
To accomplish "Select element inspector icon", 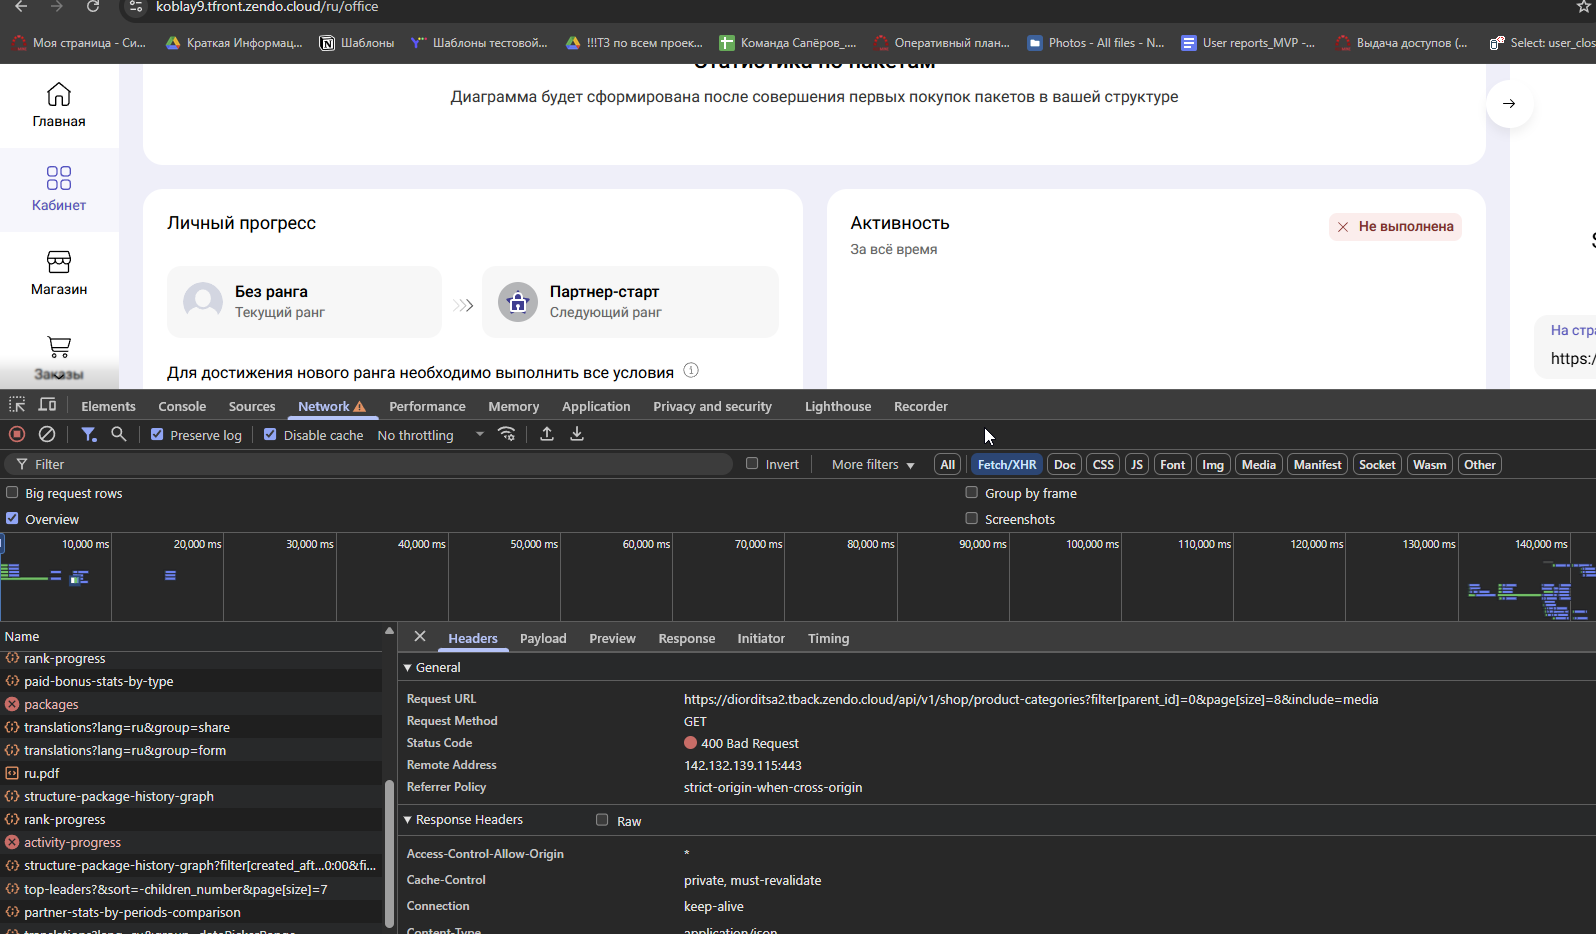I will [x=17, y=405].
